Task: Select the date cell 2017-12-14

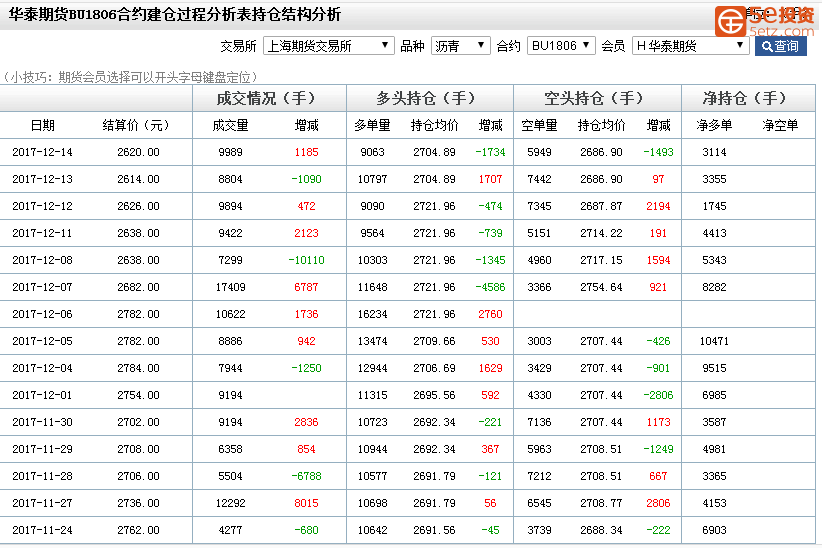Action: point(42,153)
